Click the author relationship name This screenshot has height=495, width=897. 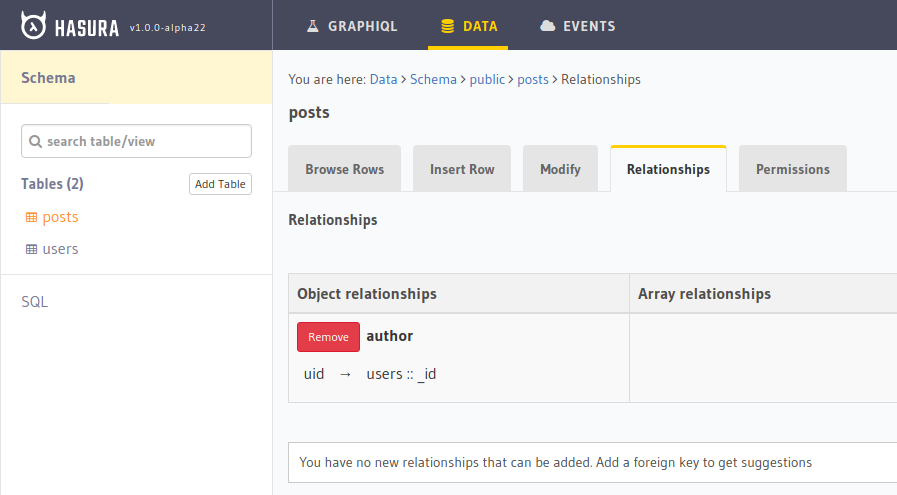(x=390, y=336)
